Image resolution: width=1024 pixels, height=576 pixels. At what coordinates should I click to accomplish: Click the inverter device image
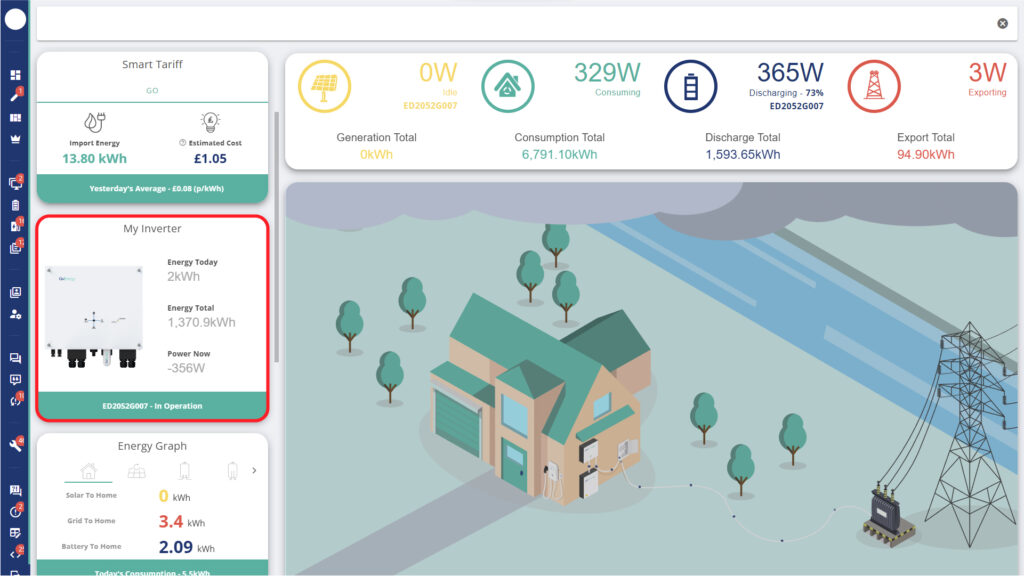click(93, 315)
